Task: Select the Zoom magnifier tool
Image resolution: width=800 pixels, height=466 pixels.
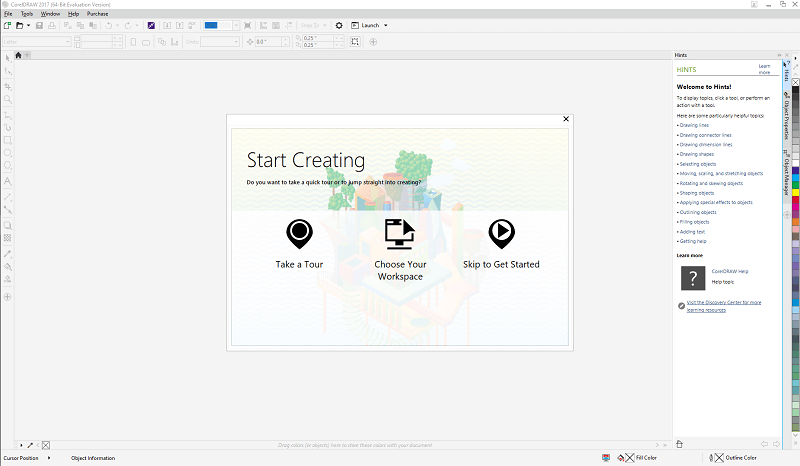Action: tap(8, 99)
